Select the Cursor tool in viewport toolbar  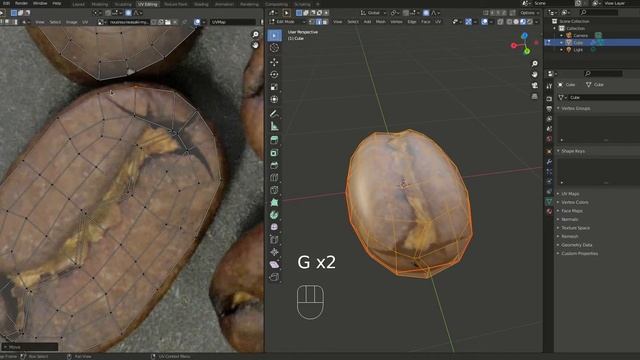[x=274, y=48]
